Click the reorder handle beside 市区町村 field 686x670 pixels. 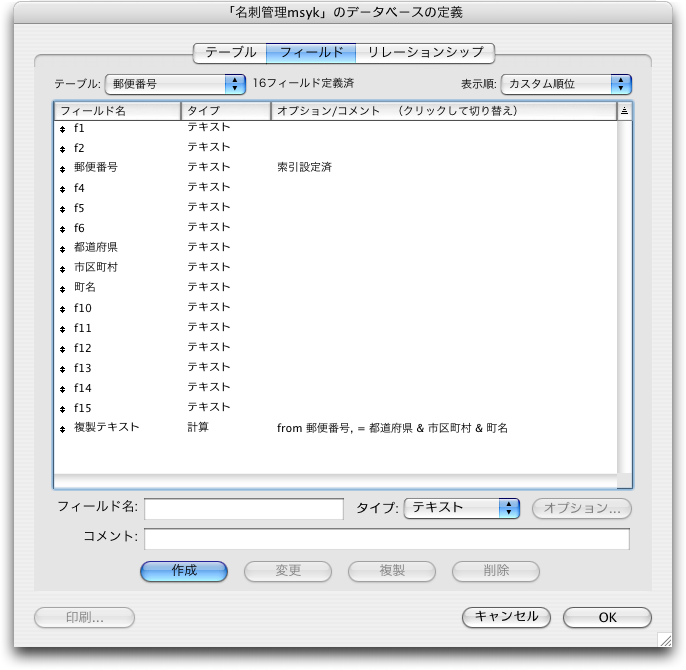point(63,269)
